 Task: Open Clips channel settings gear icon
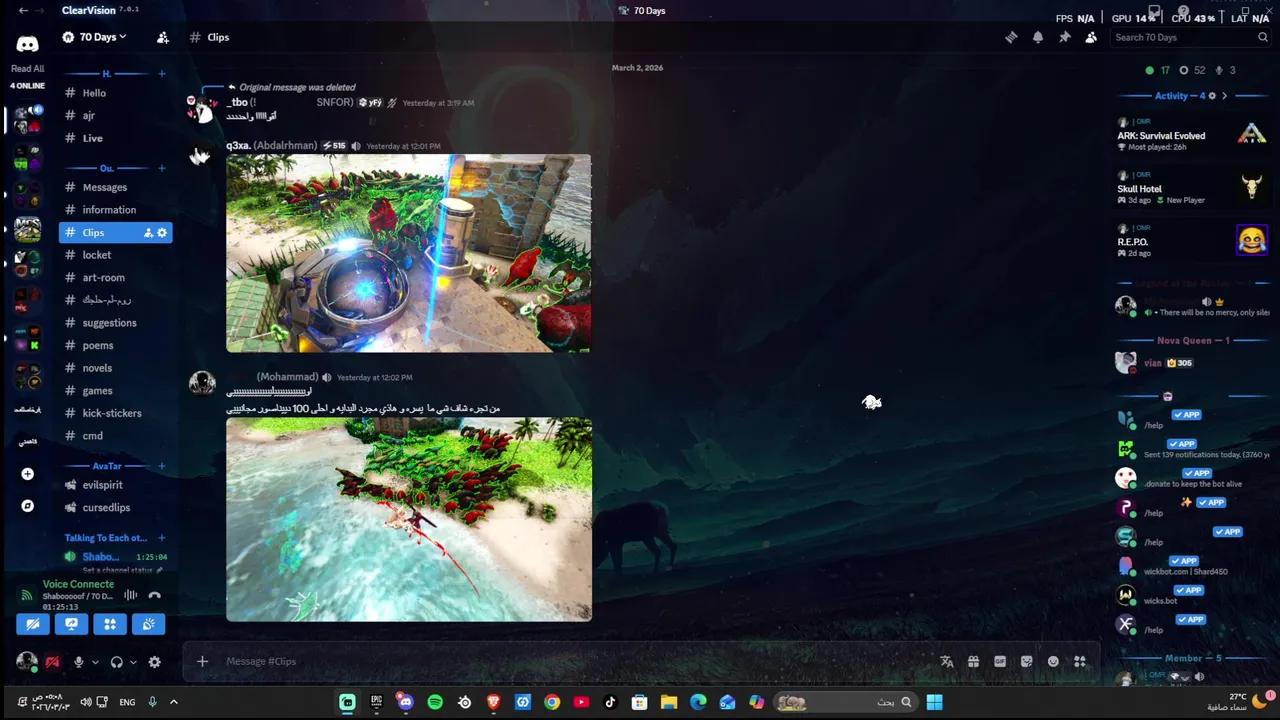(x=162, y=233)
